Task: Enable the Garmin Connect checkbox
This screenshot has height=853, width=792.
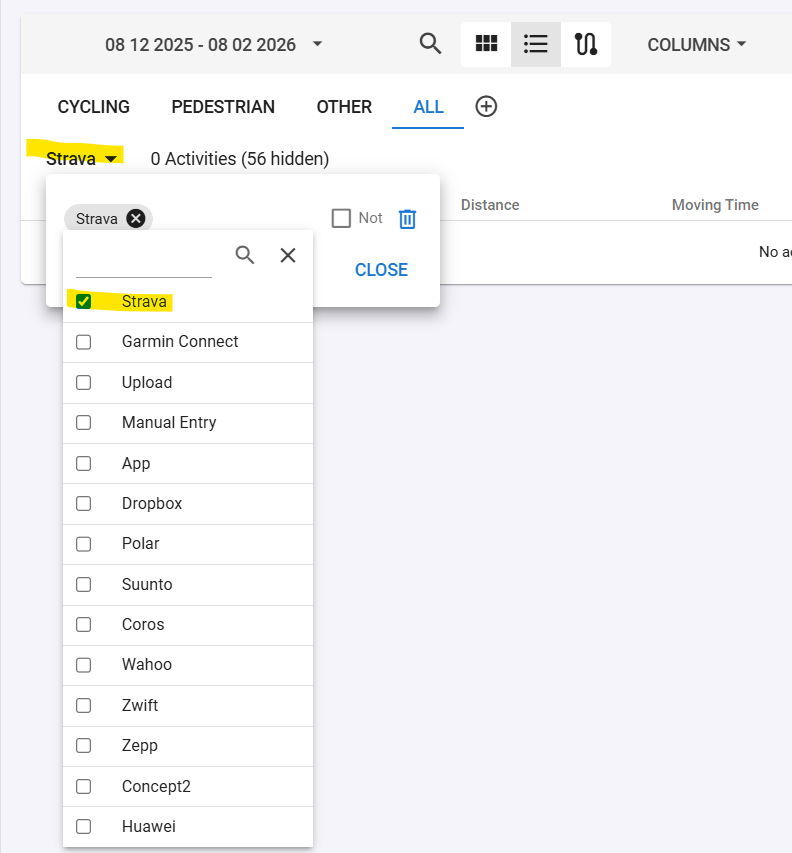Action: tap(84, 342)
